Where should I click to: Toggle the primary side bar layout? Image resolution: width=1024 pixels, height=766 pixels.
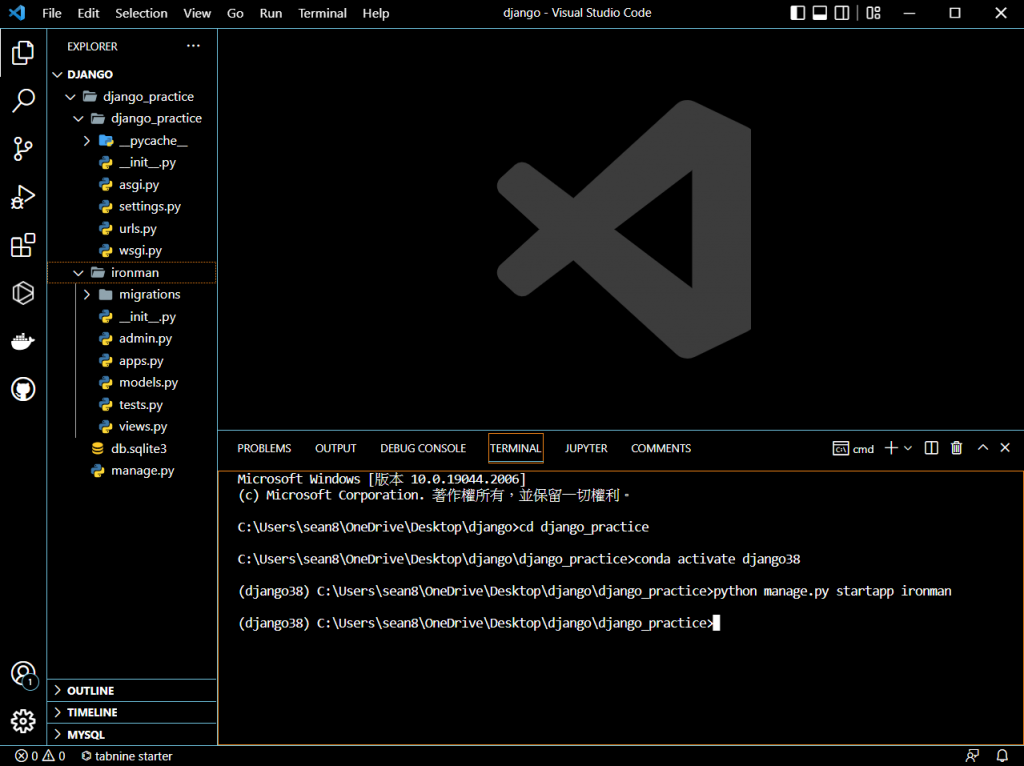797,13
